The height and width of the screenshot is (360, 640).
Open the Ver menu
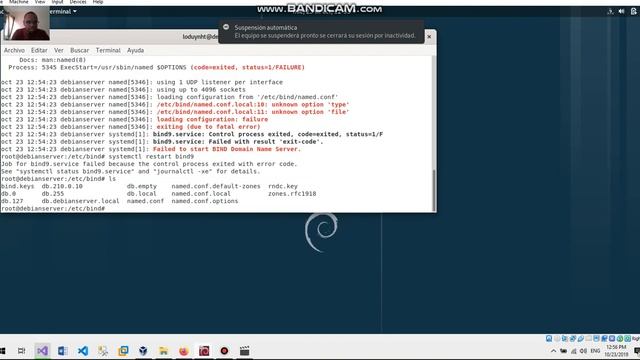point(59,50)
